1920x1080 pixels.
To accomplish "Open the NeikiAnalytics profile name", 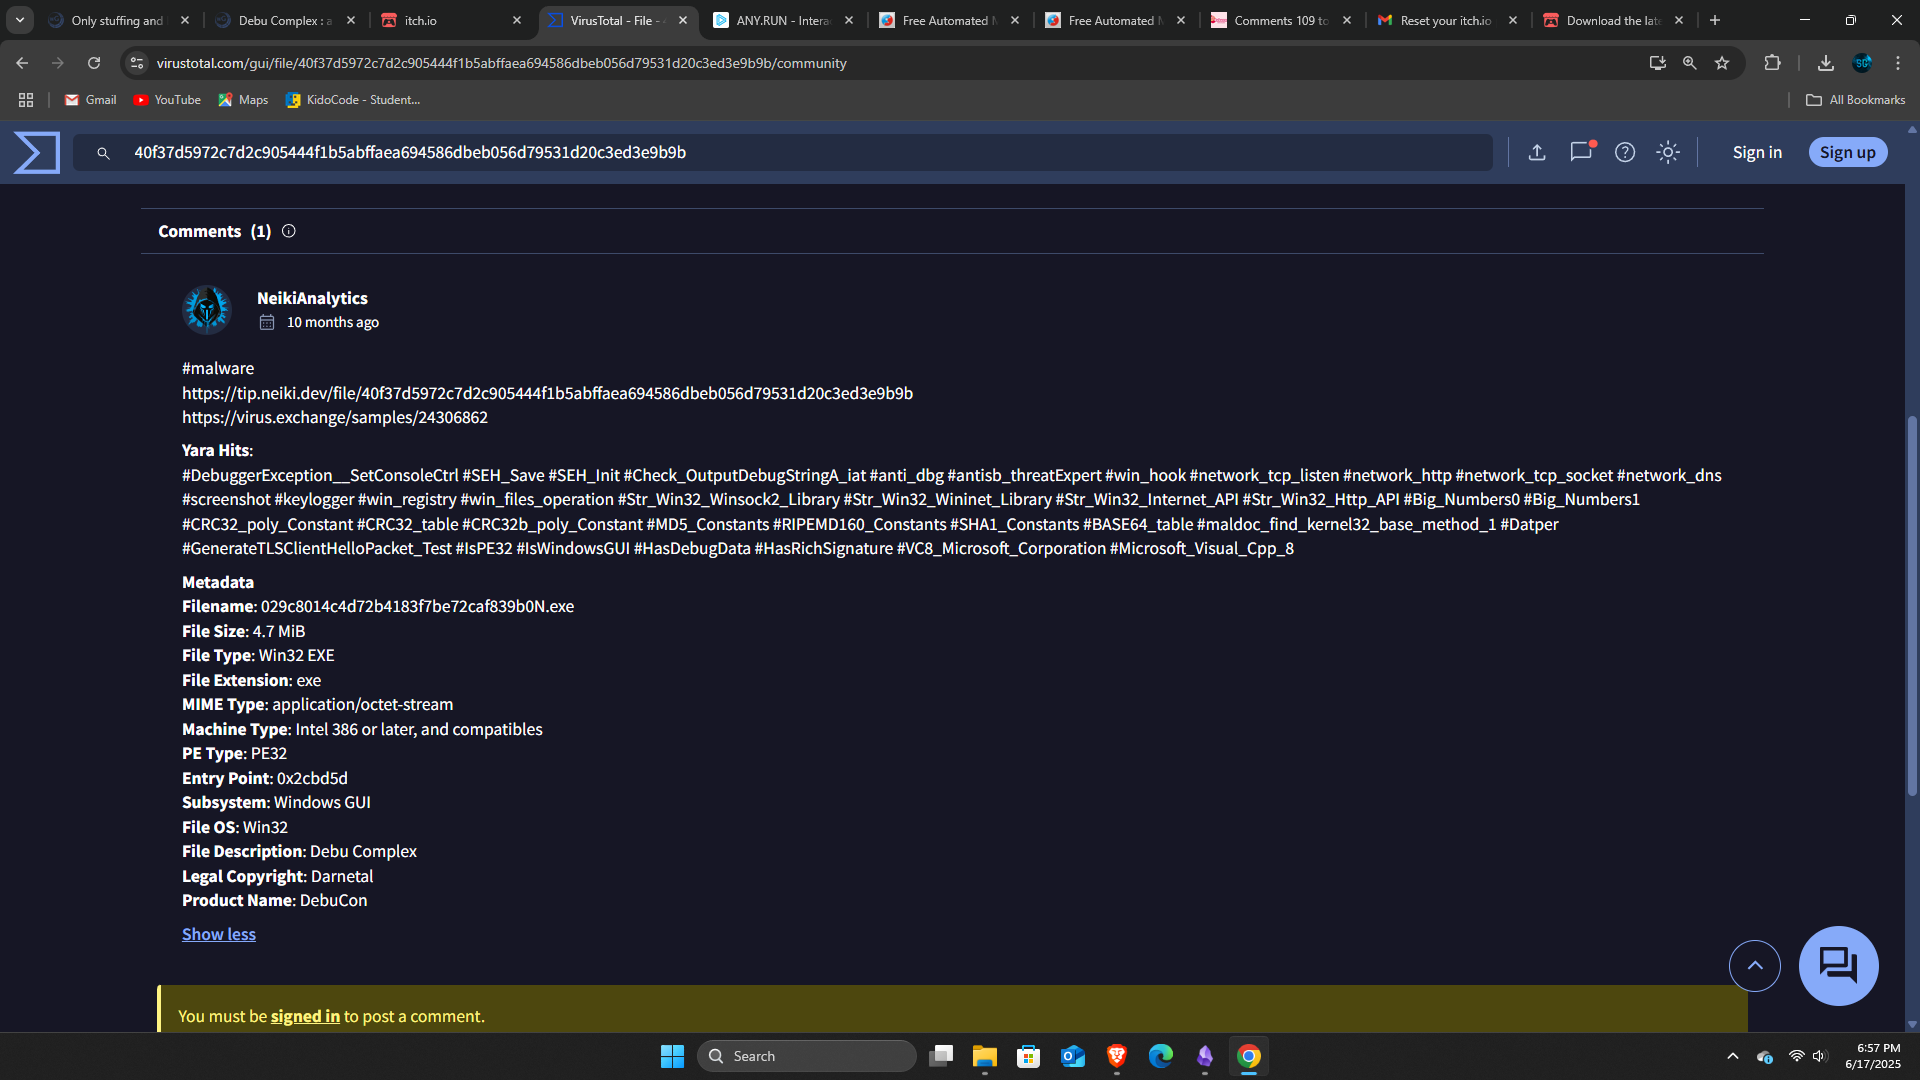I will coord(312,298).
